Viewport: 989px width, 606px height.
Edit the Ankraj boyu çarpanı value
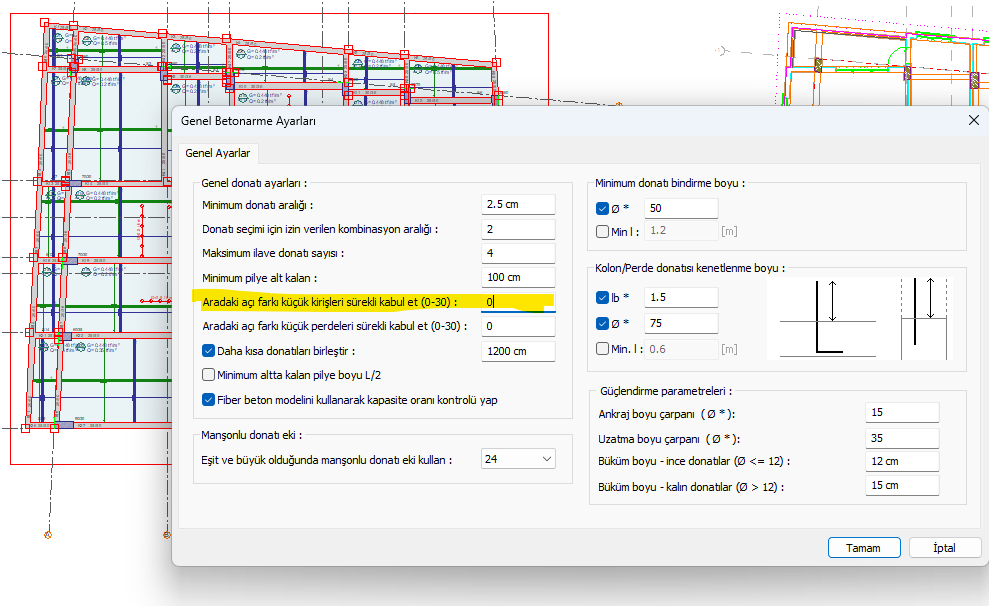click(902, 413)
